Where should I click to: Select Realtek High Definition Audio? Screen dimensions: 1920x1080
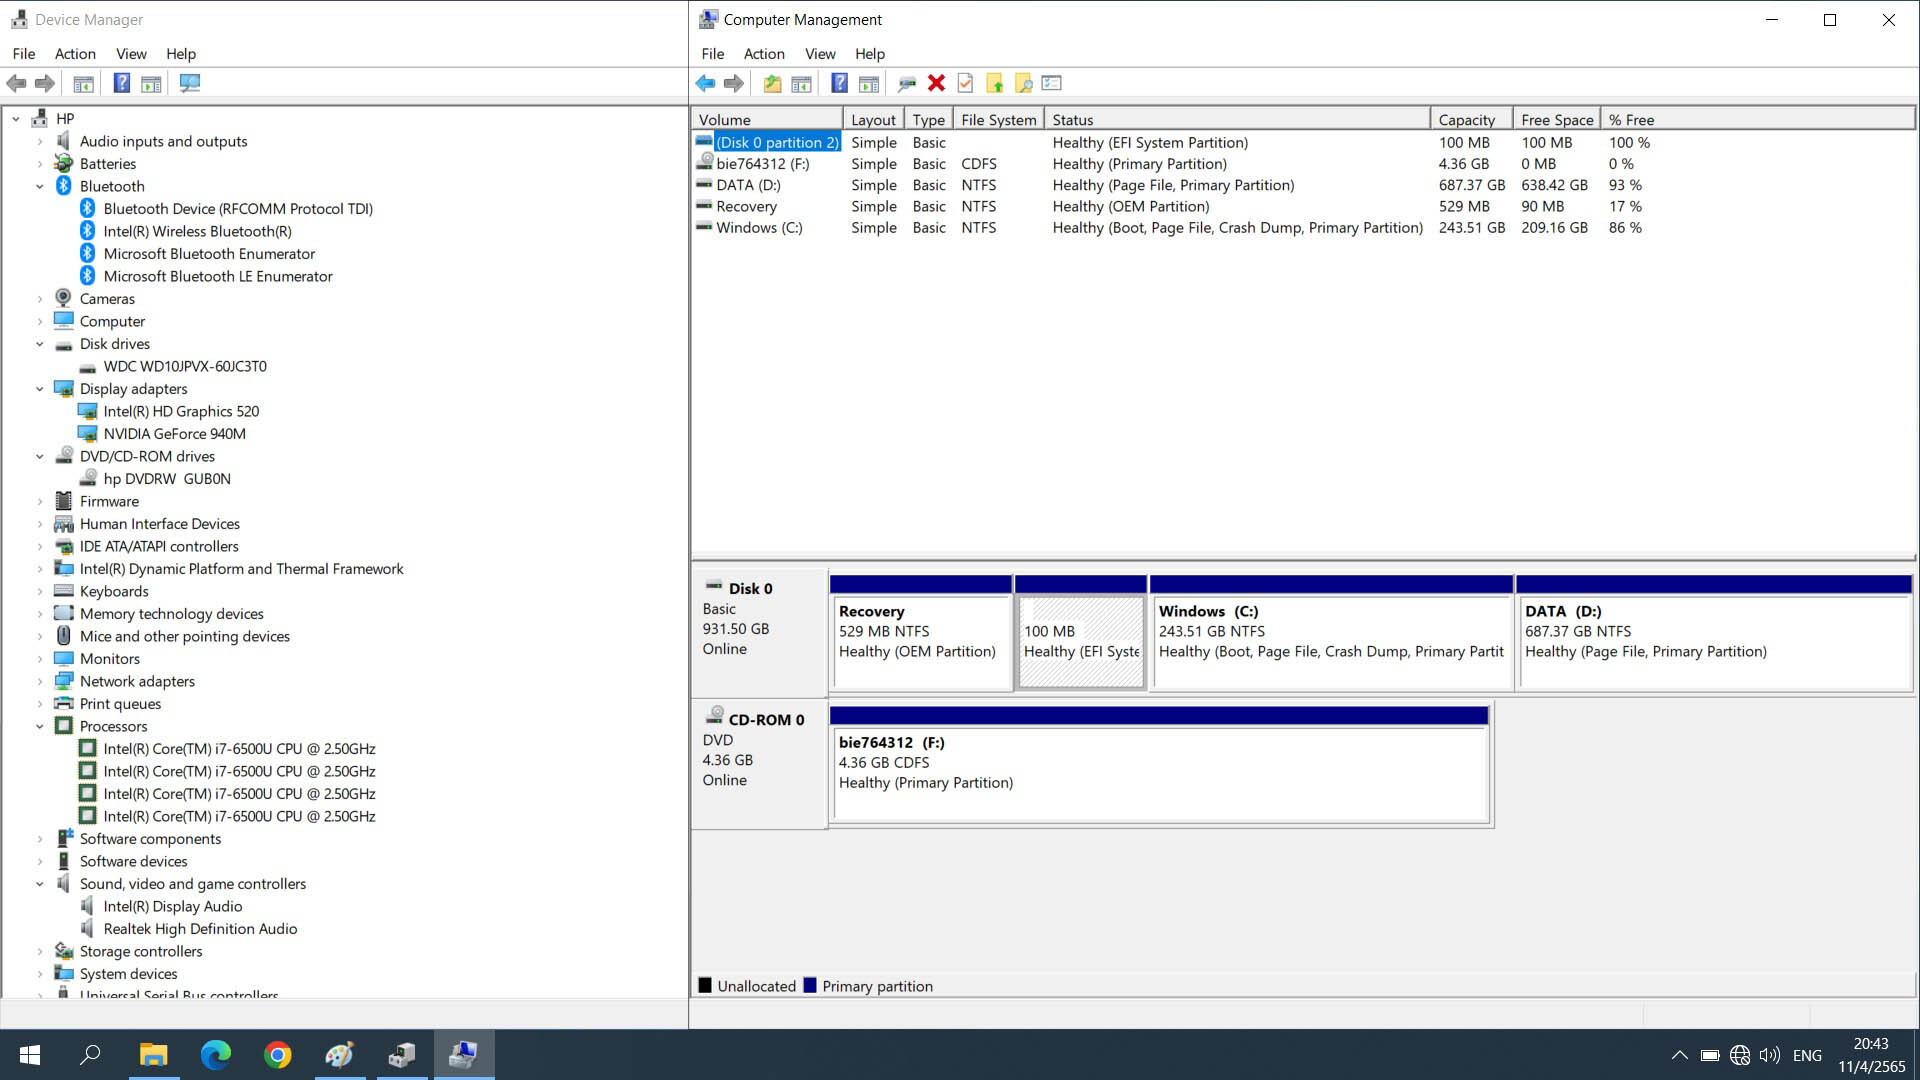(x=200, y=929)
